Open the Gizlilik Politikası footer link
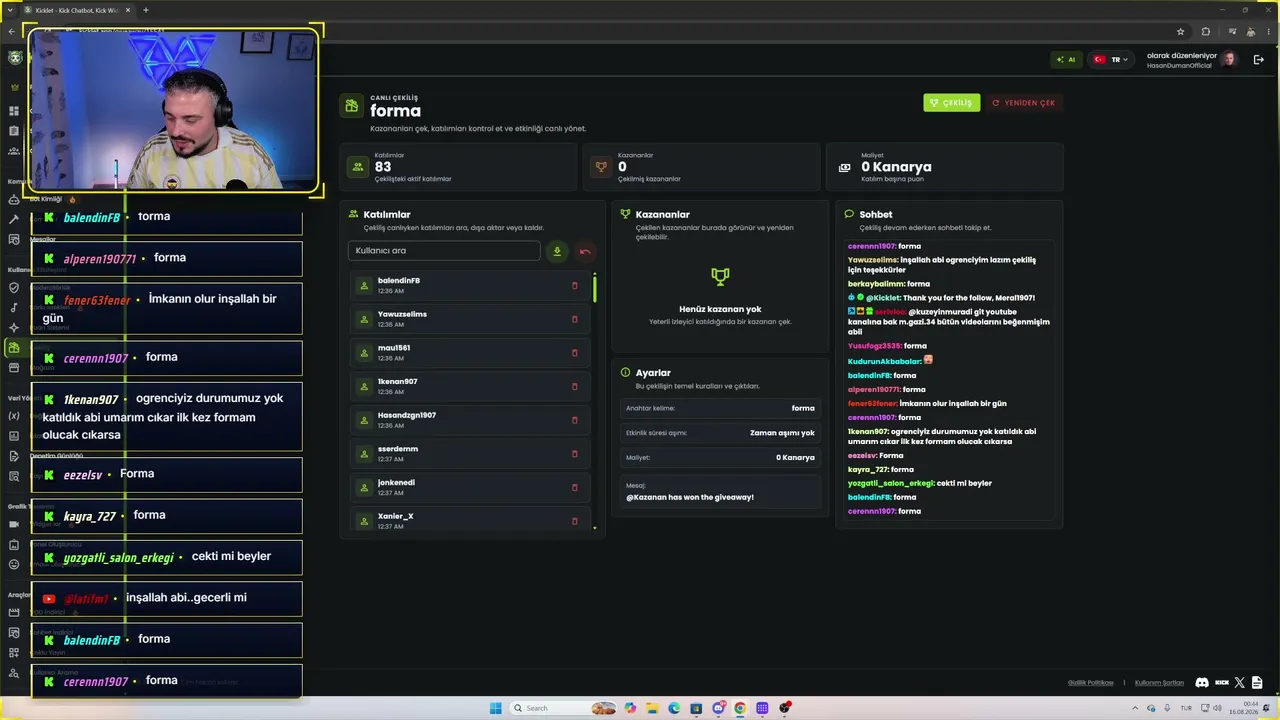The height and width of the screenshot is (720, 1280). click(x=1090, y=683)
